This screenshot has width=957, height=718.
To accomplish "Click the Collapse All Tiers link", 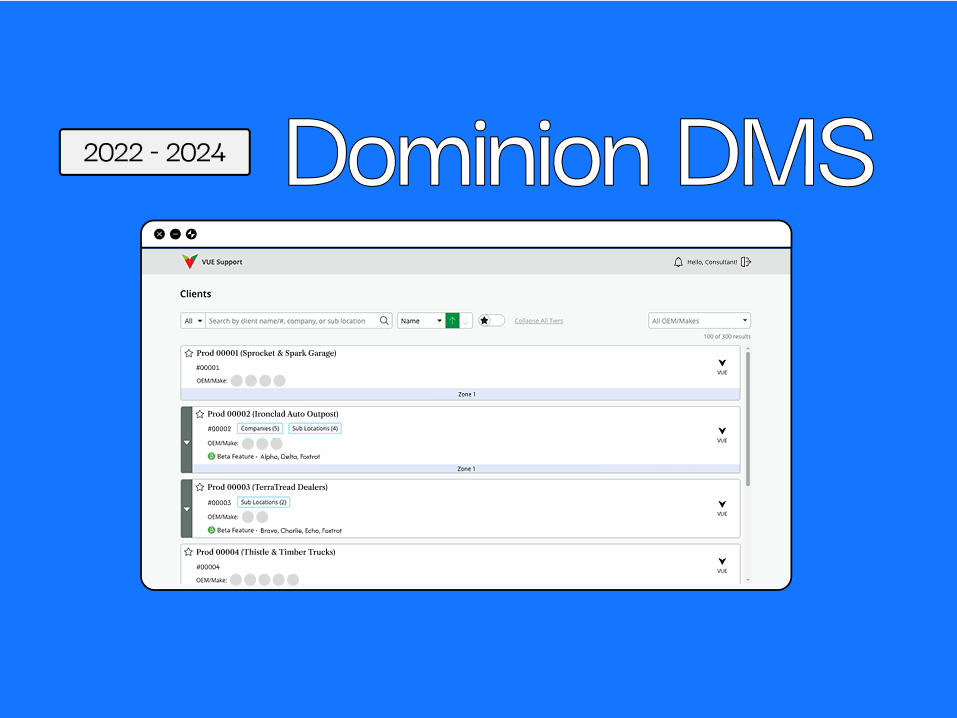I will click(539, 321).
